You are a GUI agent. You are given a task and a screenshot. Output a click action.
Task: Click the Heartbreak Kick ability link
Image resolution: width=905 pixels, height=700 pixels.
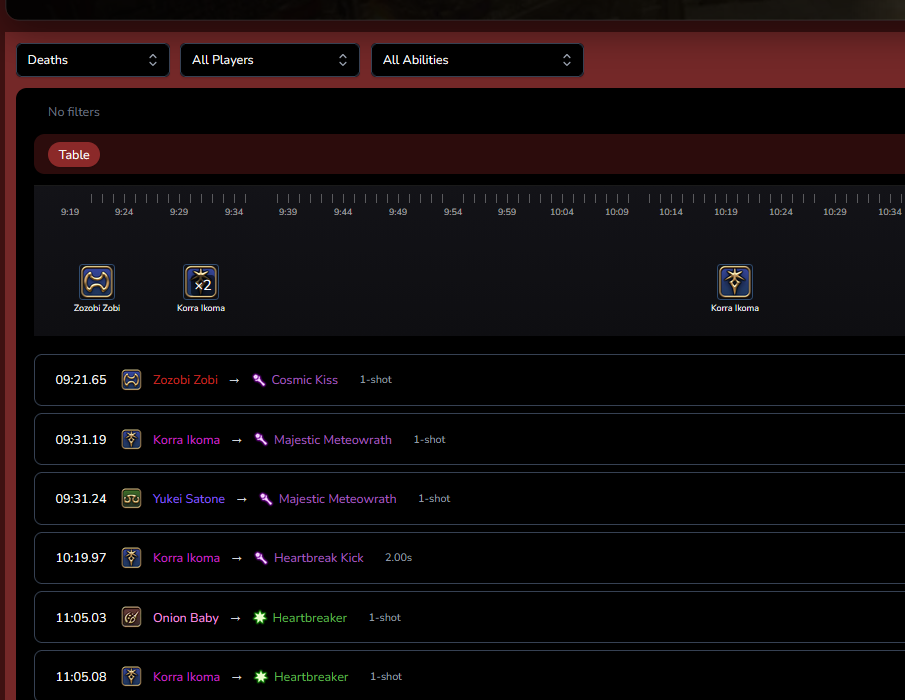pyautogui.click(x=319, y=558)
